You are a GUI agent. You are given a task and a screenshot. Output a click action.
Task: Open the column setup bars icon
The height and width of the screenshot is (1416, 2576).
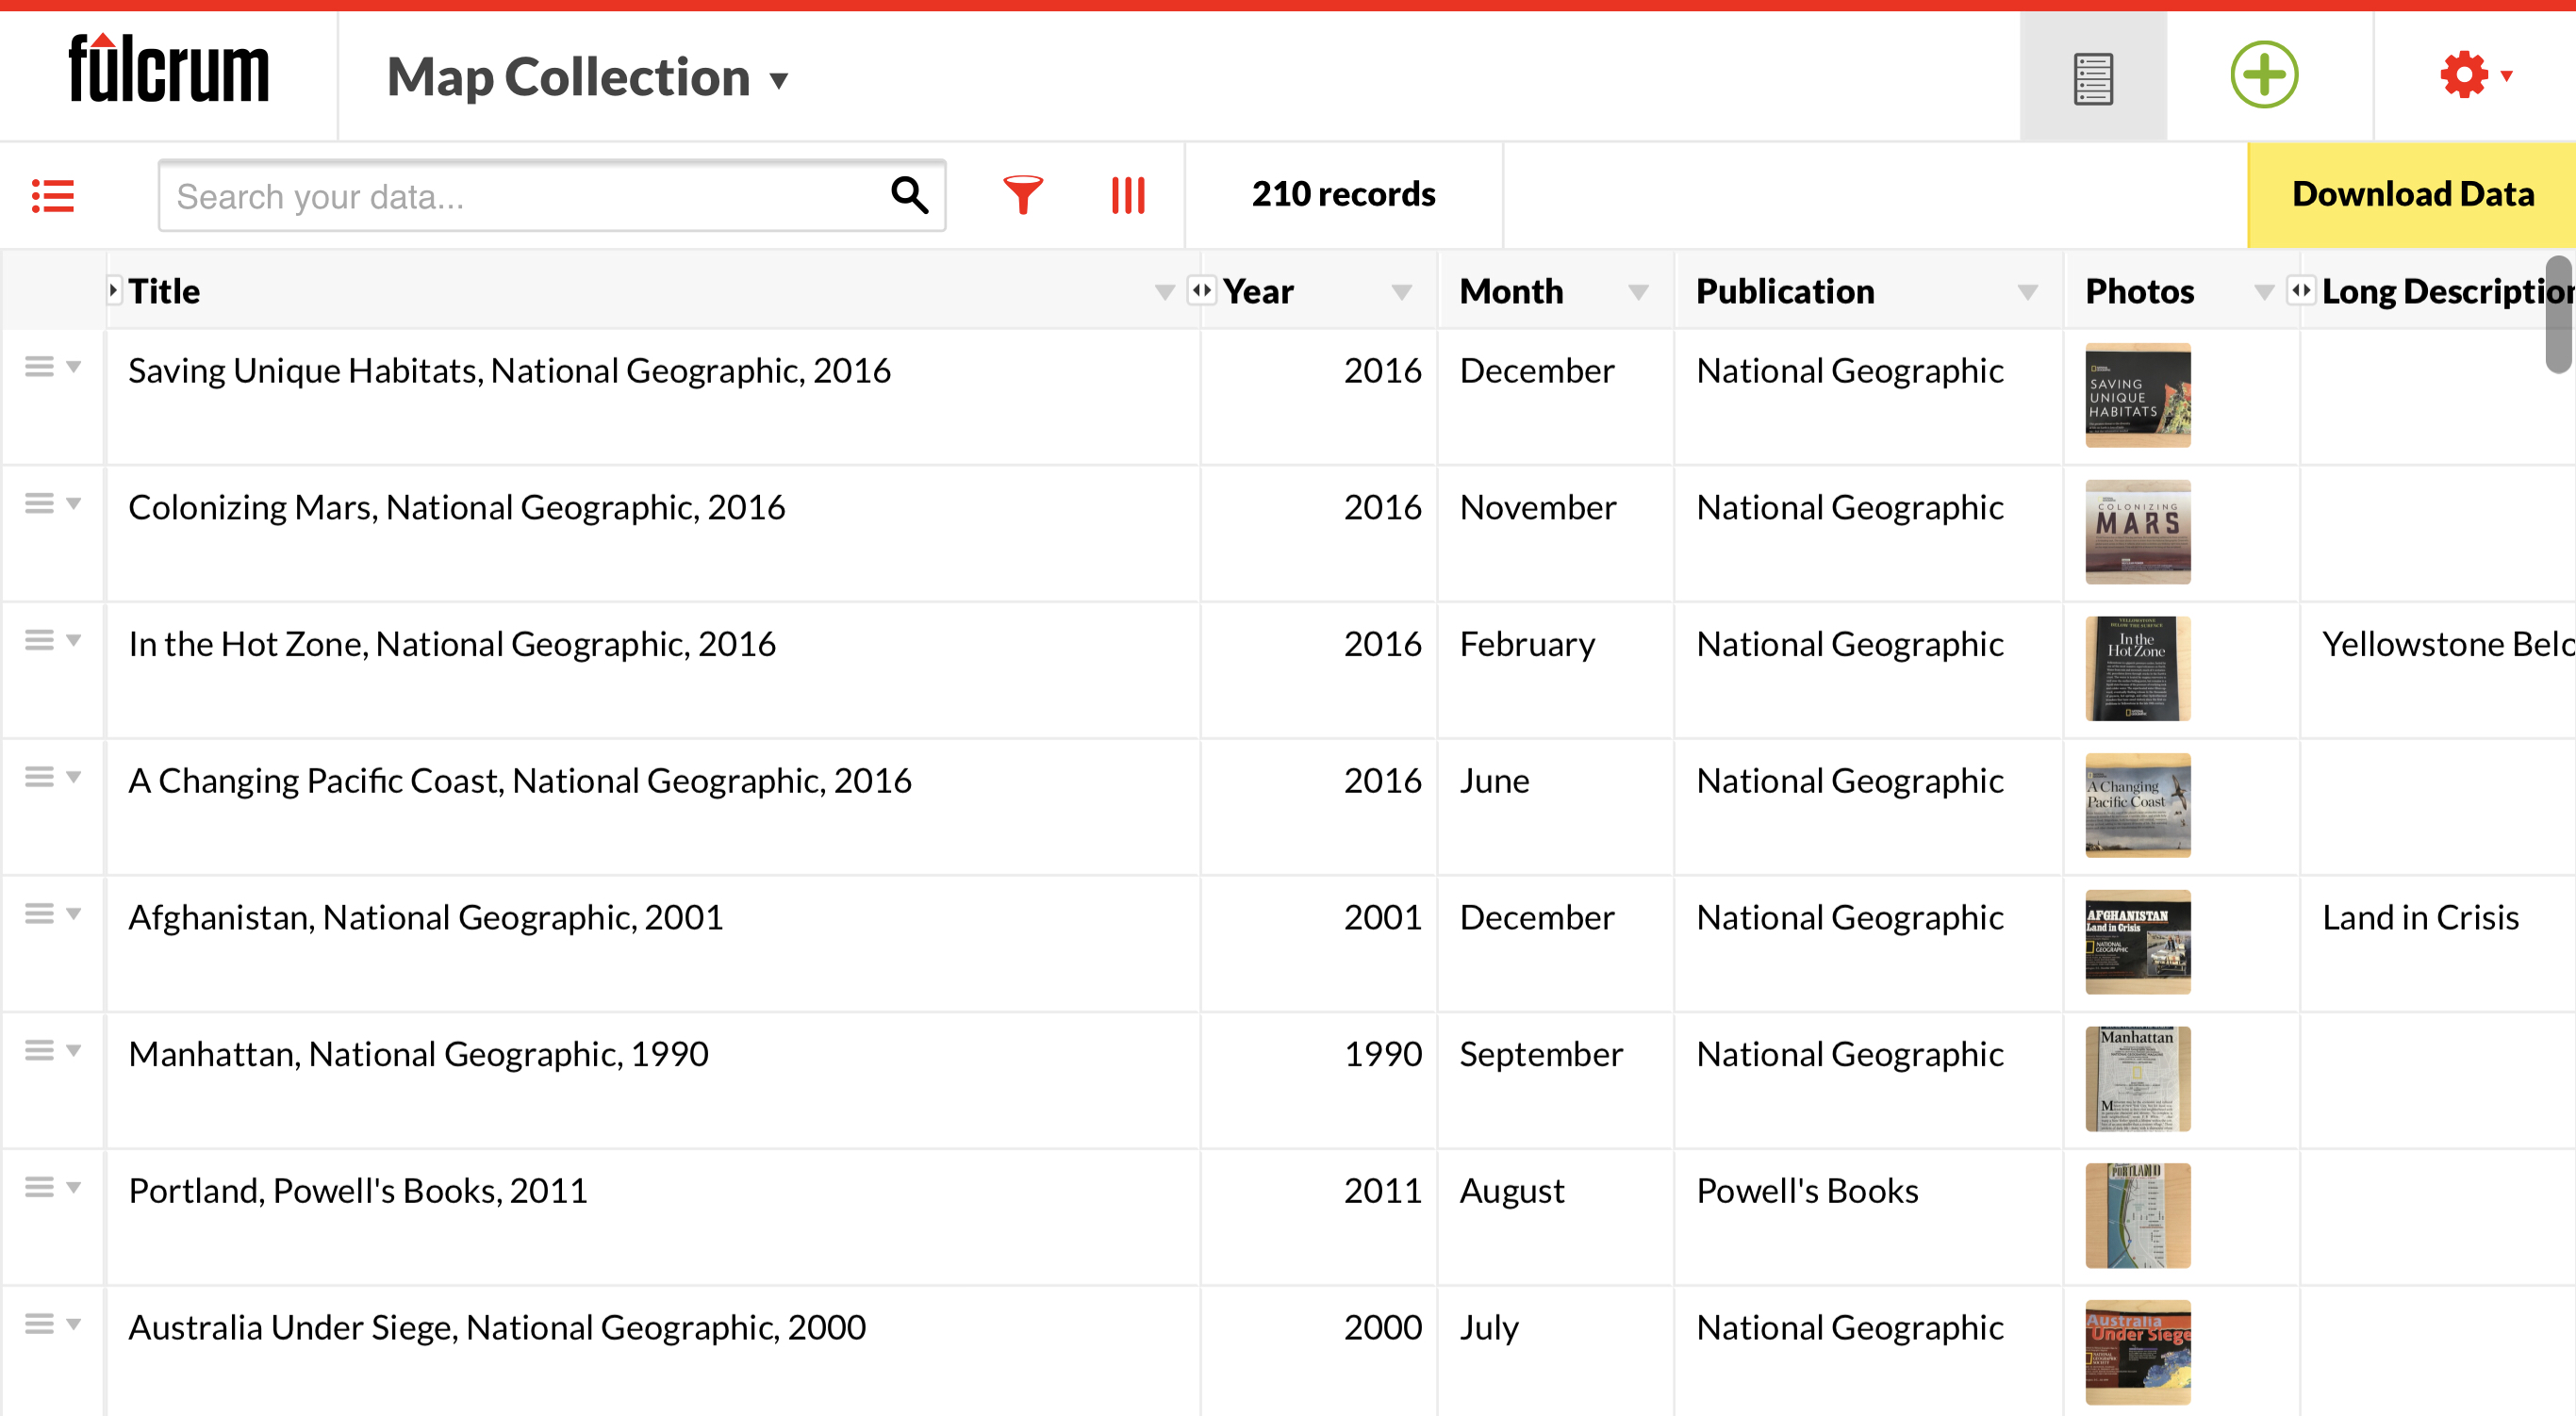(1128, 195)
